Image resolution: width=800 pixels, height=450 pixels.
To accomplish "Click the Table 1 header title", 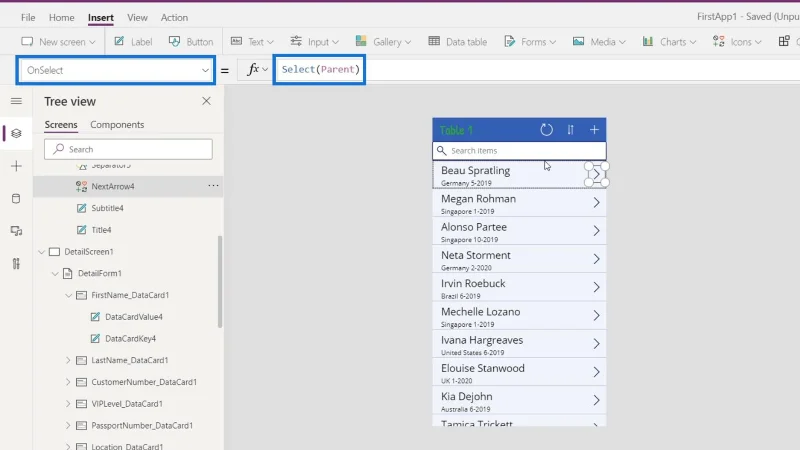I will click(456, 130).
